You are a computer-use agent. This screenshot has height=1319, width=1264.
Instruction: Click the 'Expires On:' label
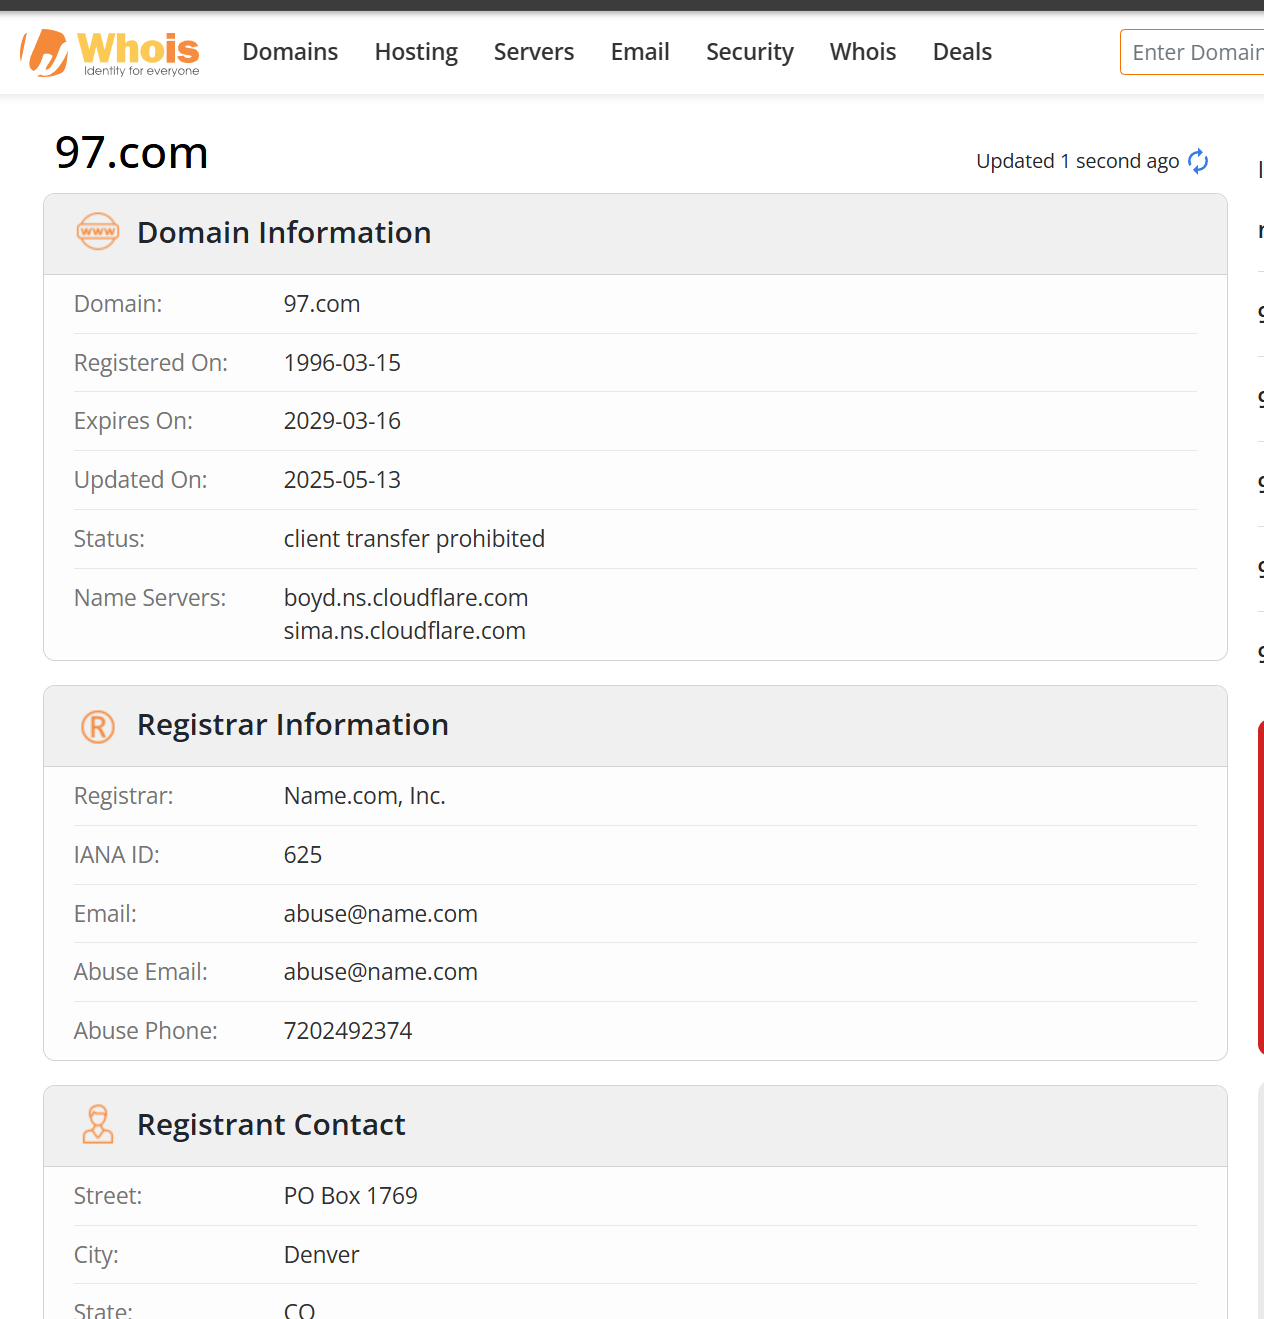134,421
